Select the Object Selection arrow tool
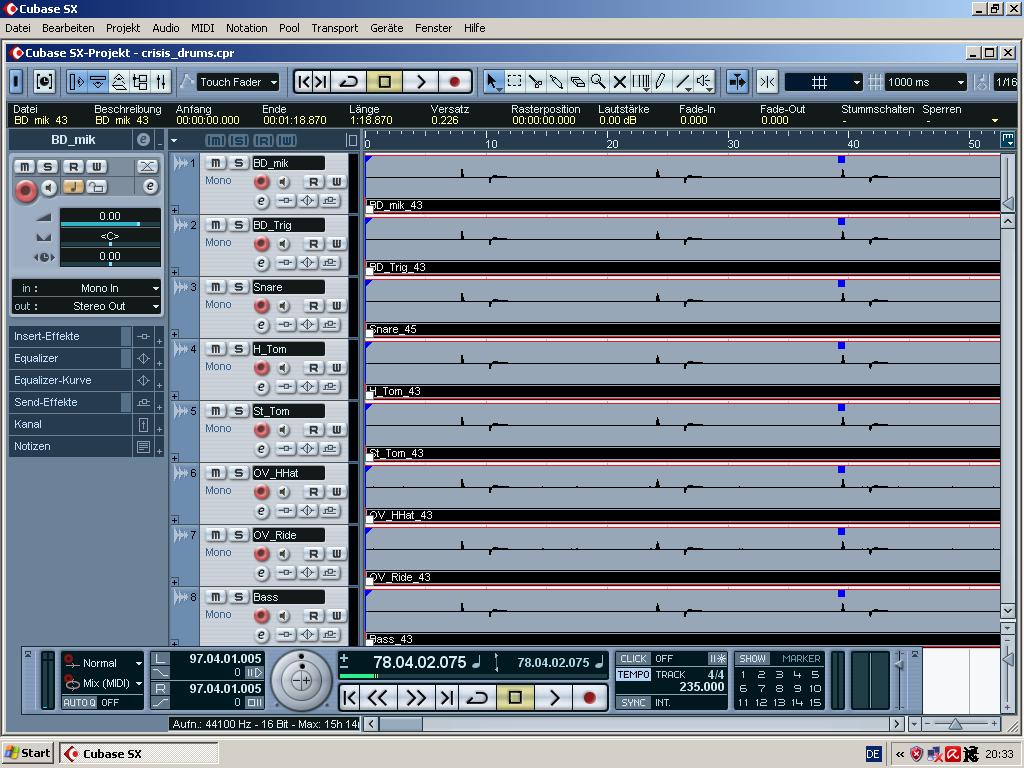 tap(493, 82)
